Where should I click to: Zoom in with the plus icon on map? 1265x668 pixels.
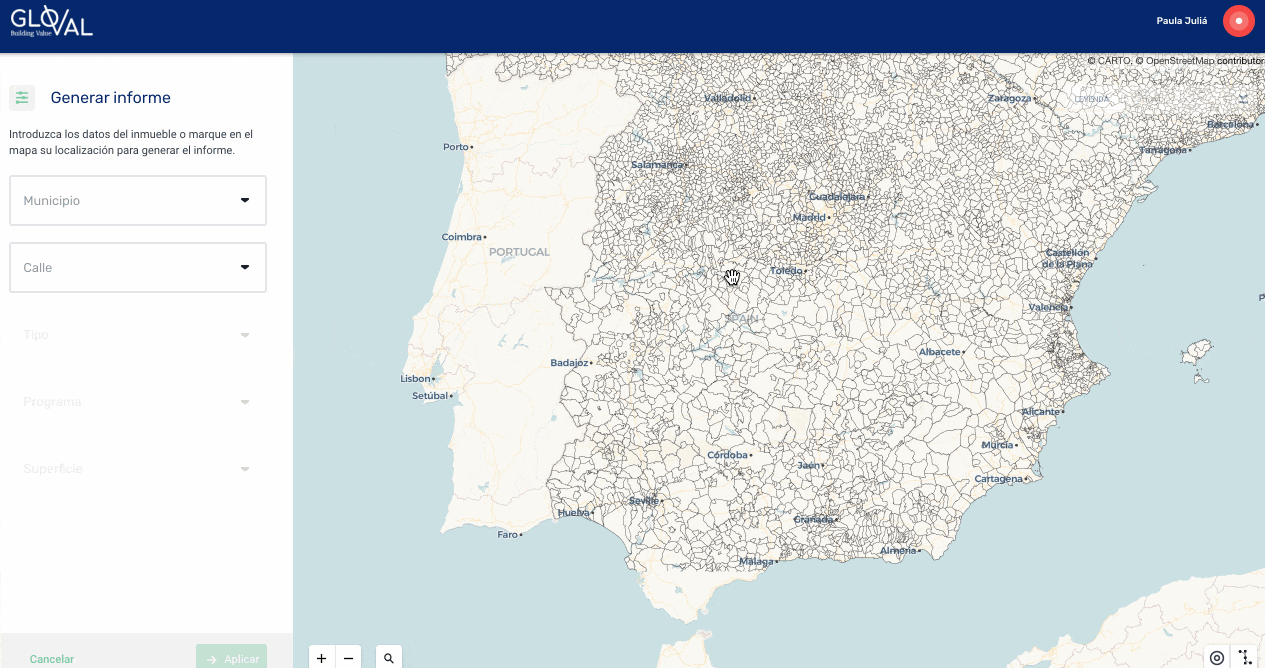point(321,657)
